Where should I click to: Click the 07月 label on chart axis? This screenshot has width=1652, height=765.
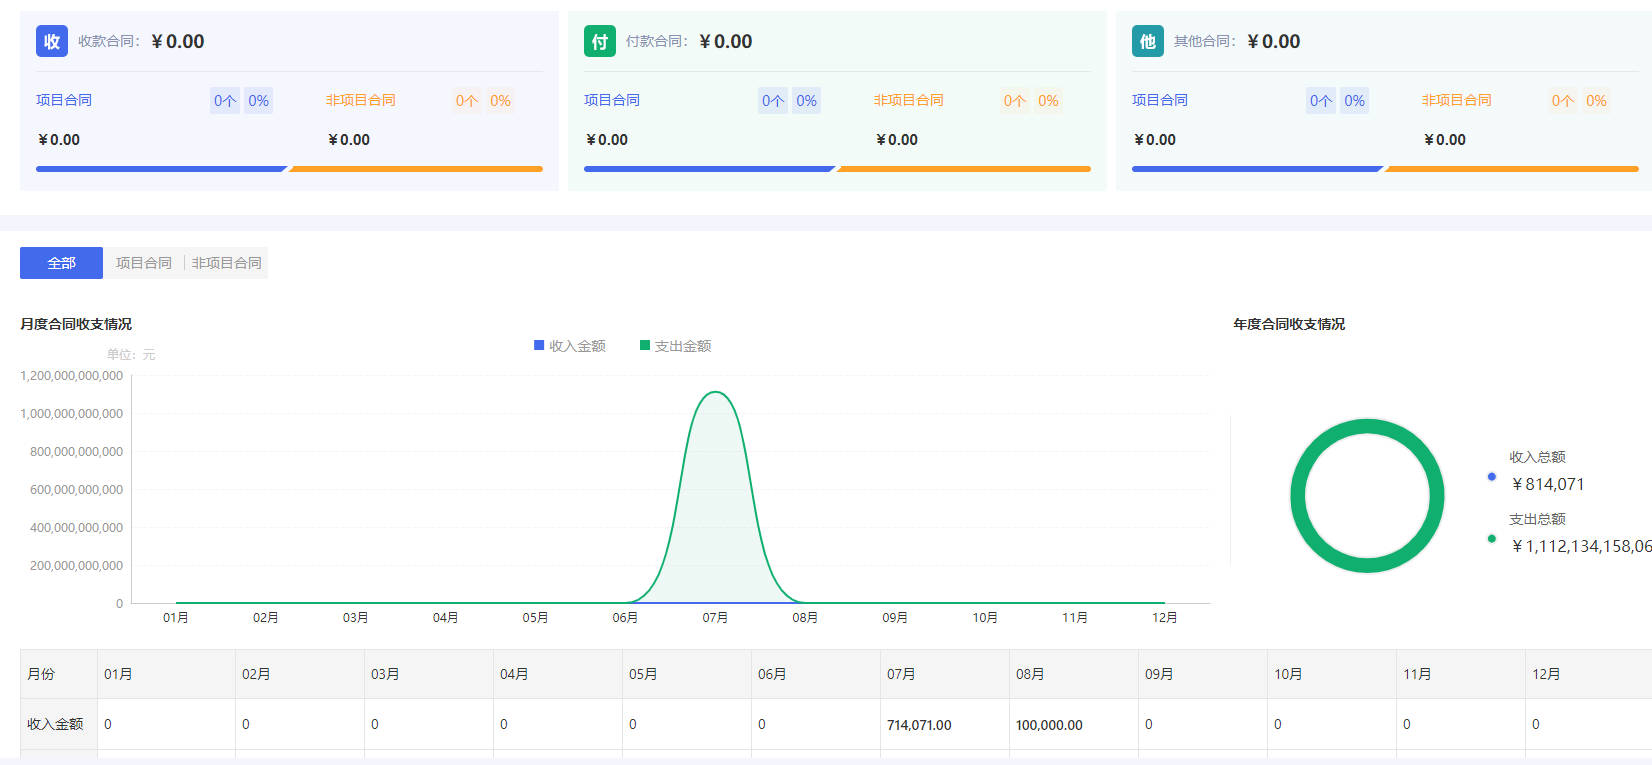click(715, 618)
